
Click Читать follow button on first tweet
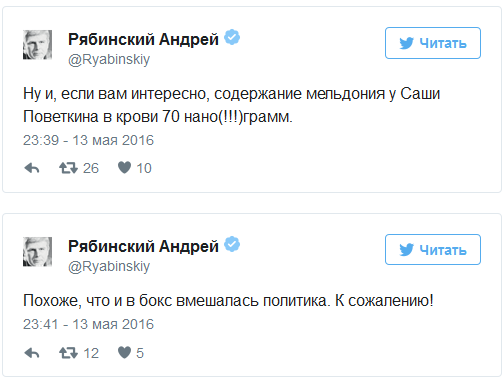click(433, 43)
